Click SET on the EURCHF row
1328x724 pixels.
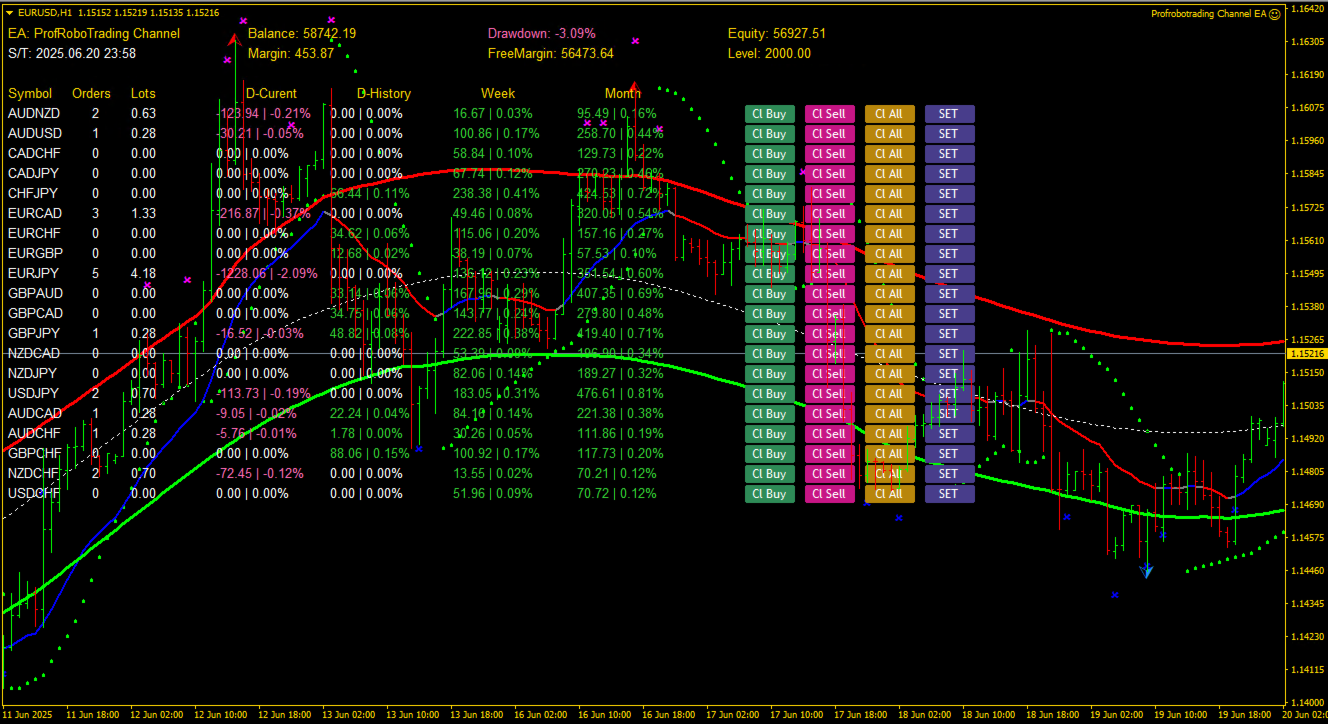pos(949,234)
